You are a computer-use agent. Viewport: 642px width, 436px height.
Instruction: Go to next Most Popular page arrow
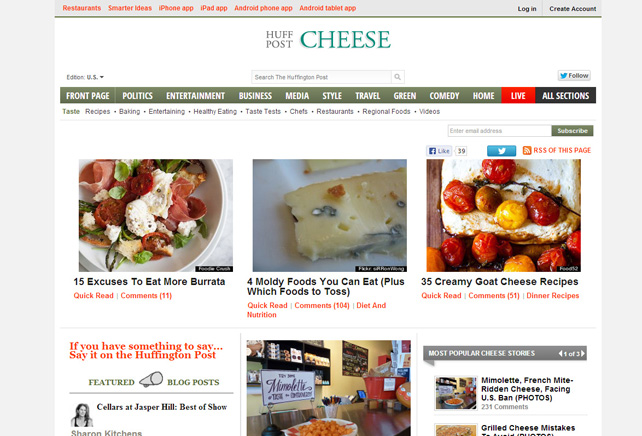pyautogui.click(x=583, y=354)
